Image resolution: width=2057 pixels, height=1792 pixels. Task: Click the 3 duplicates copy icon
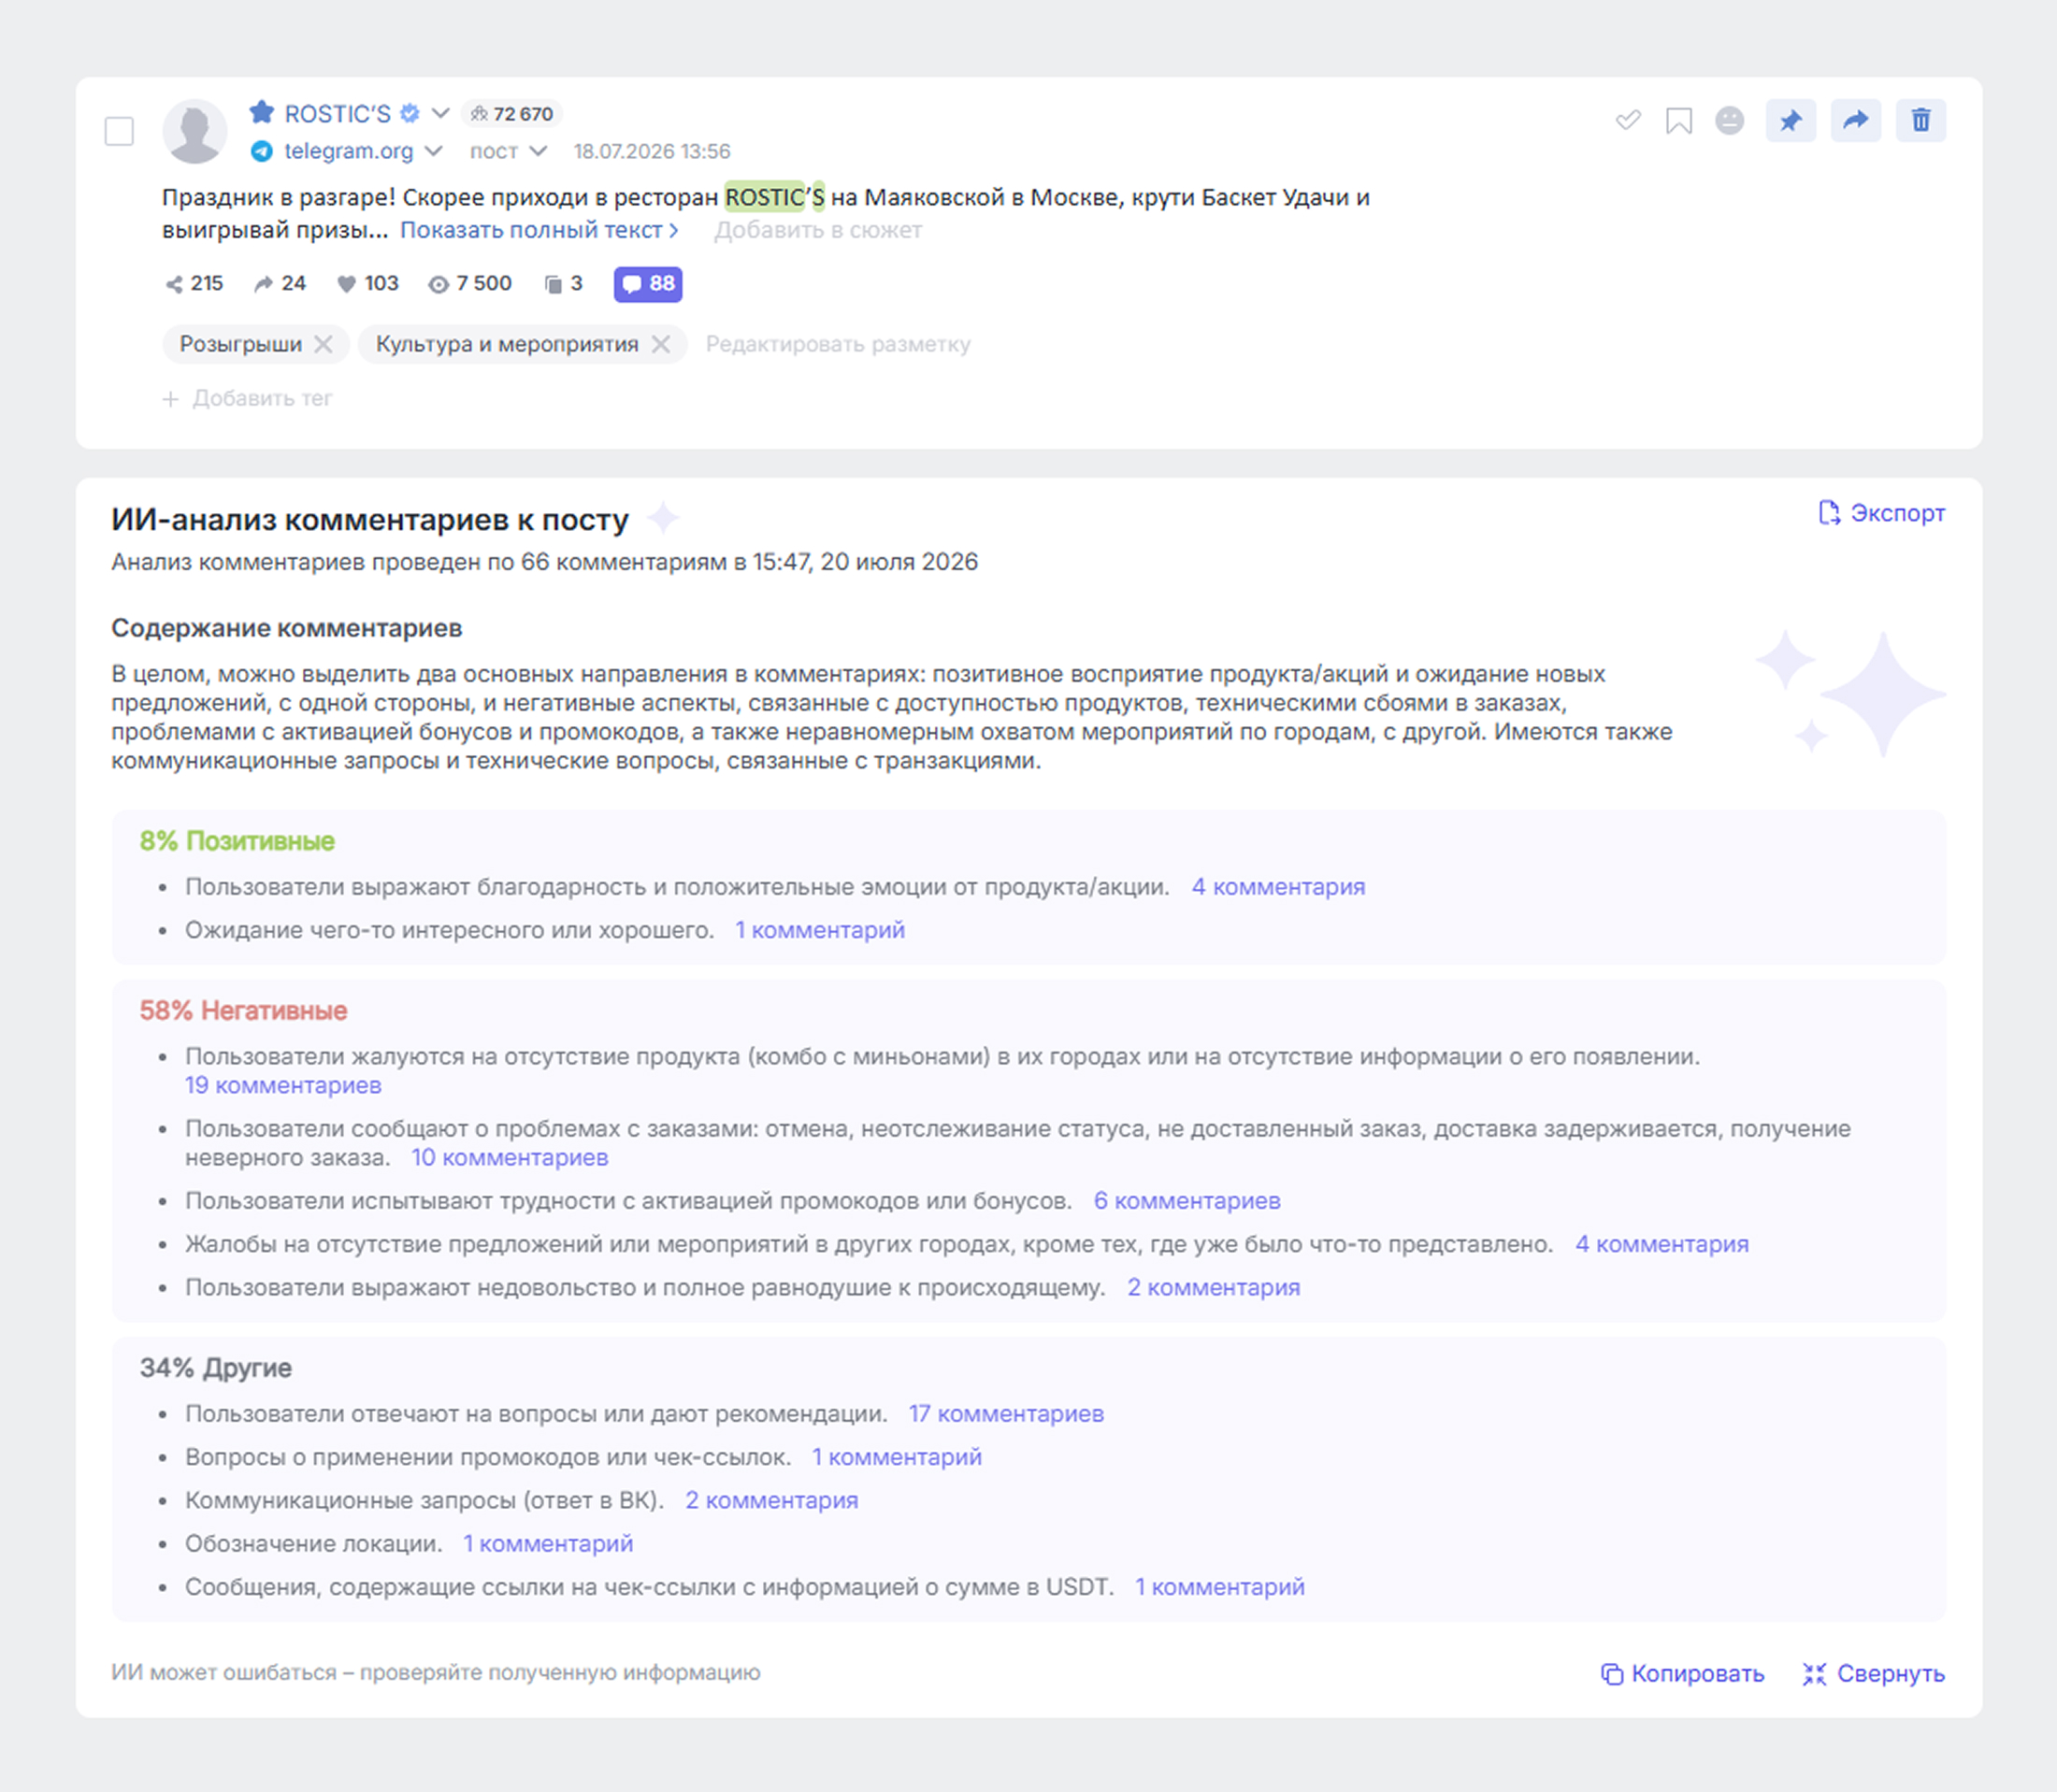pos(553,284)
